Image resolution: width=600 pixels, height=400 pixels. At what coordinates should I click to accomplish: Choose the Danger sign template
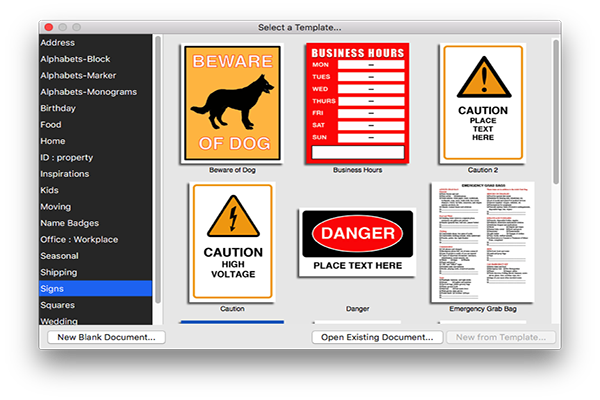pyautogui.click(x=357, y=242)
